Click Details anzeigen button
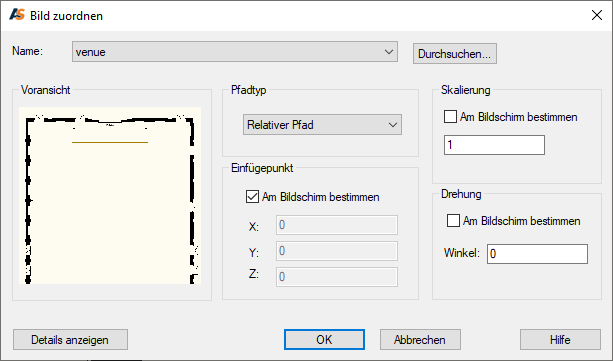The width and height of the screenshot is (613, 361). click(x=70, y=339)
